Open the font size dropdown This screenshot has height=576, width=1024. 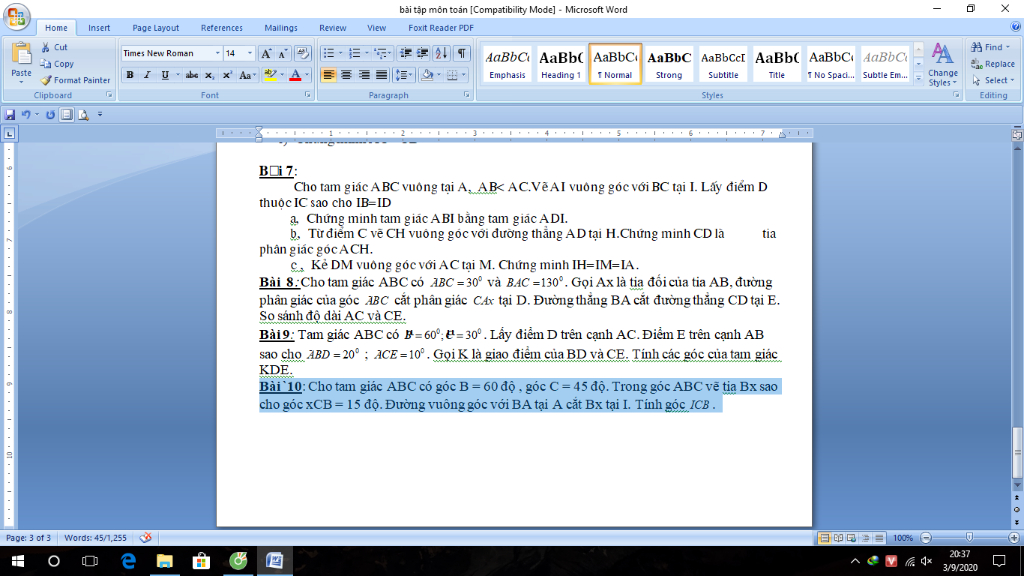tap(249, 54)
